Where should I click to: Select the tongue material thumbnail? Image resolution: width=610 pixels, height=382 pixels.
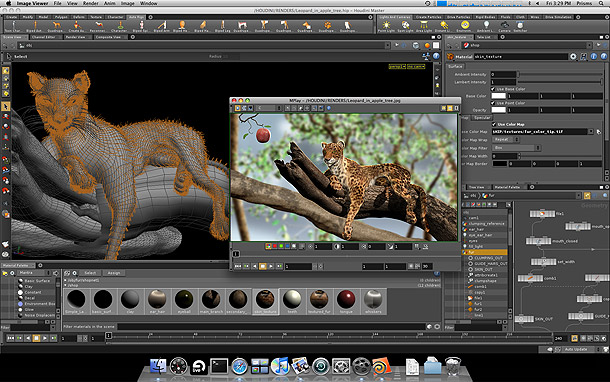click(x=346, y=301)
